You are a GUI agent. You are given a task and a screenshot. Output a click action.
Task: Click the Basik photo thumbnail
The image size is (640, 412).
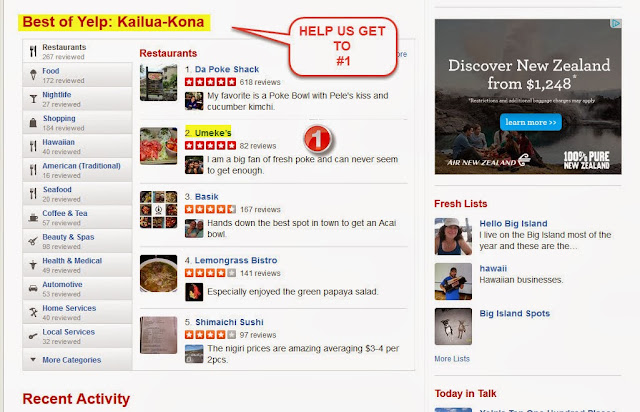(x=158, y=209)
